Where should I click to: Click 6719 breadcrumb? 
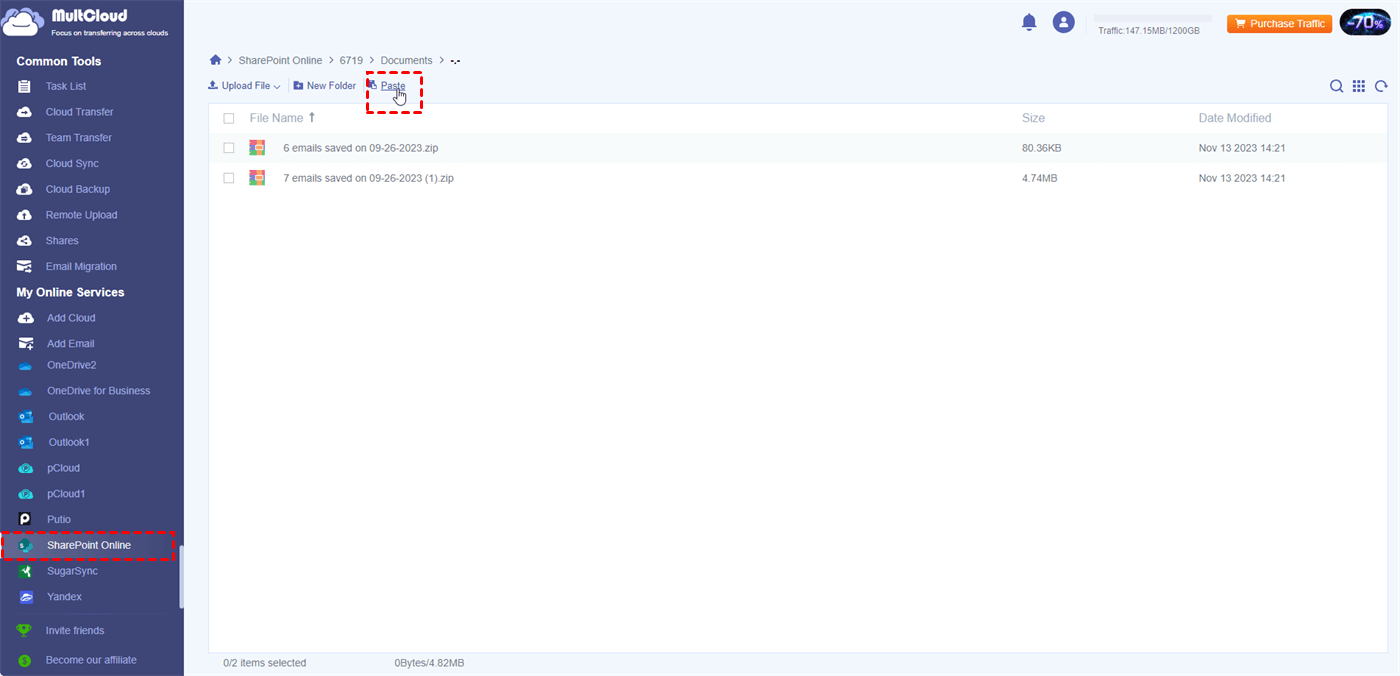351,61
